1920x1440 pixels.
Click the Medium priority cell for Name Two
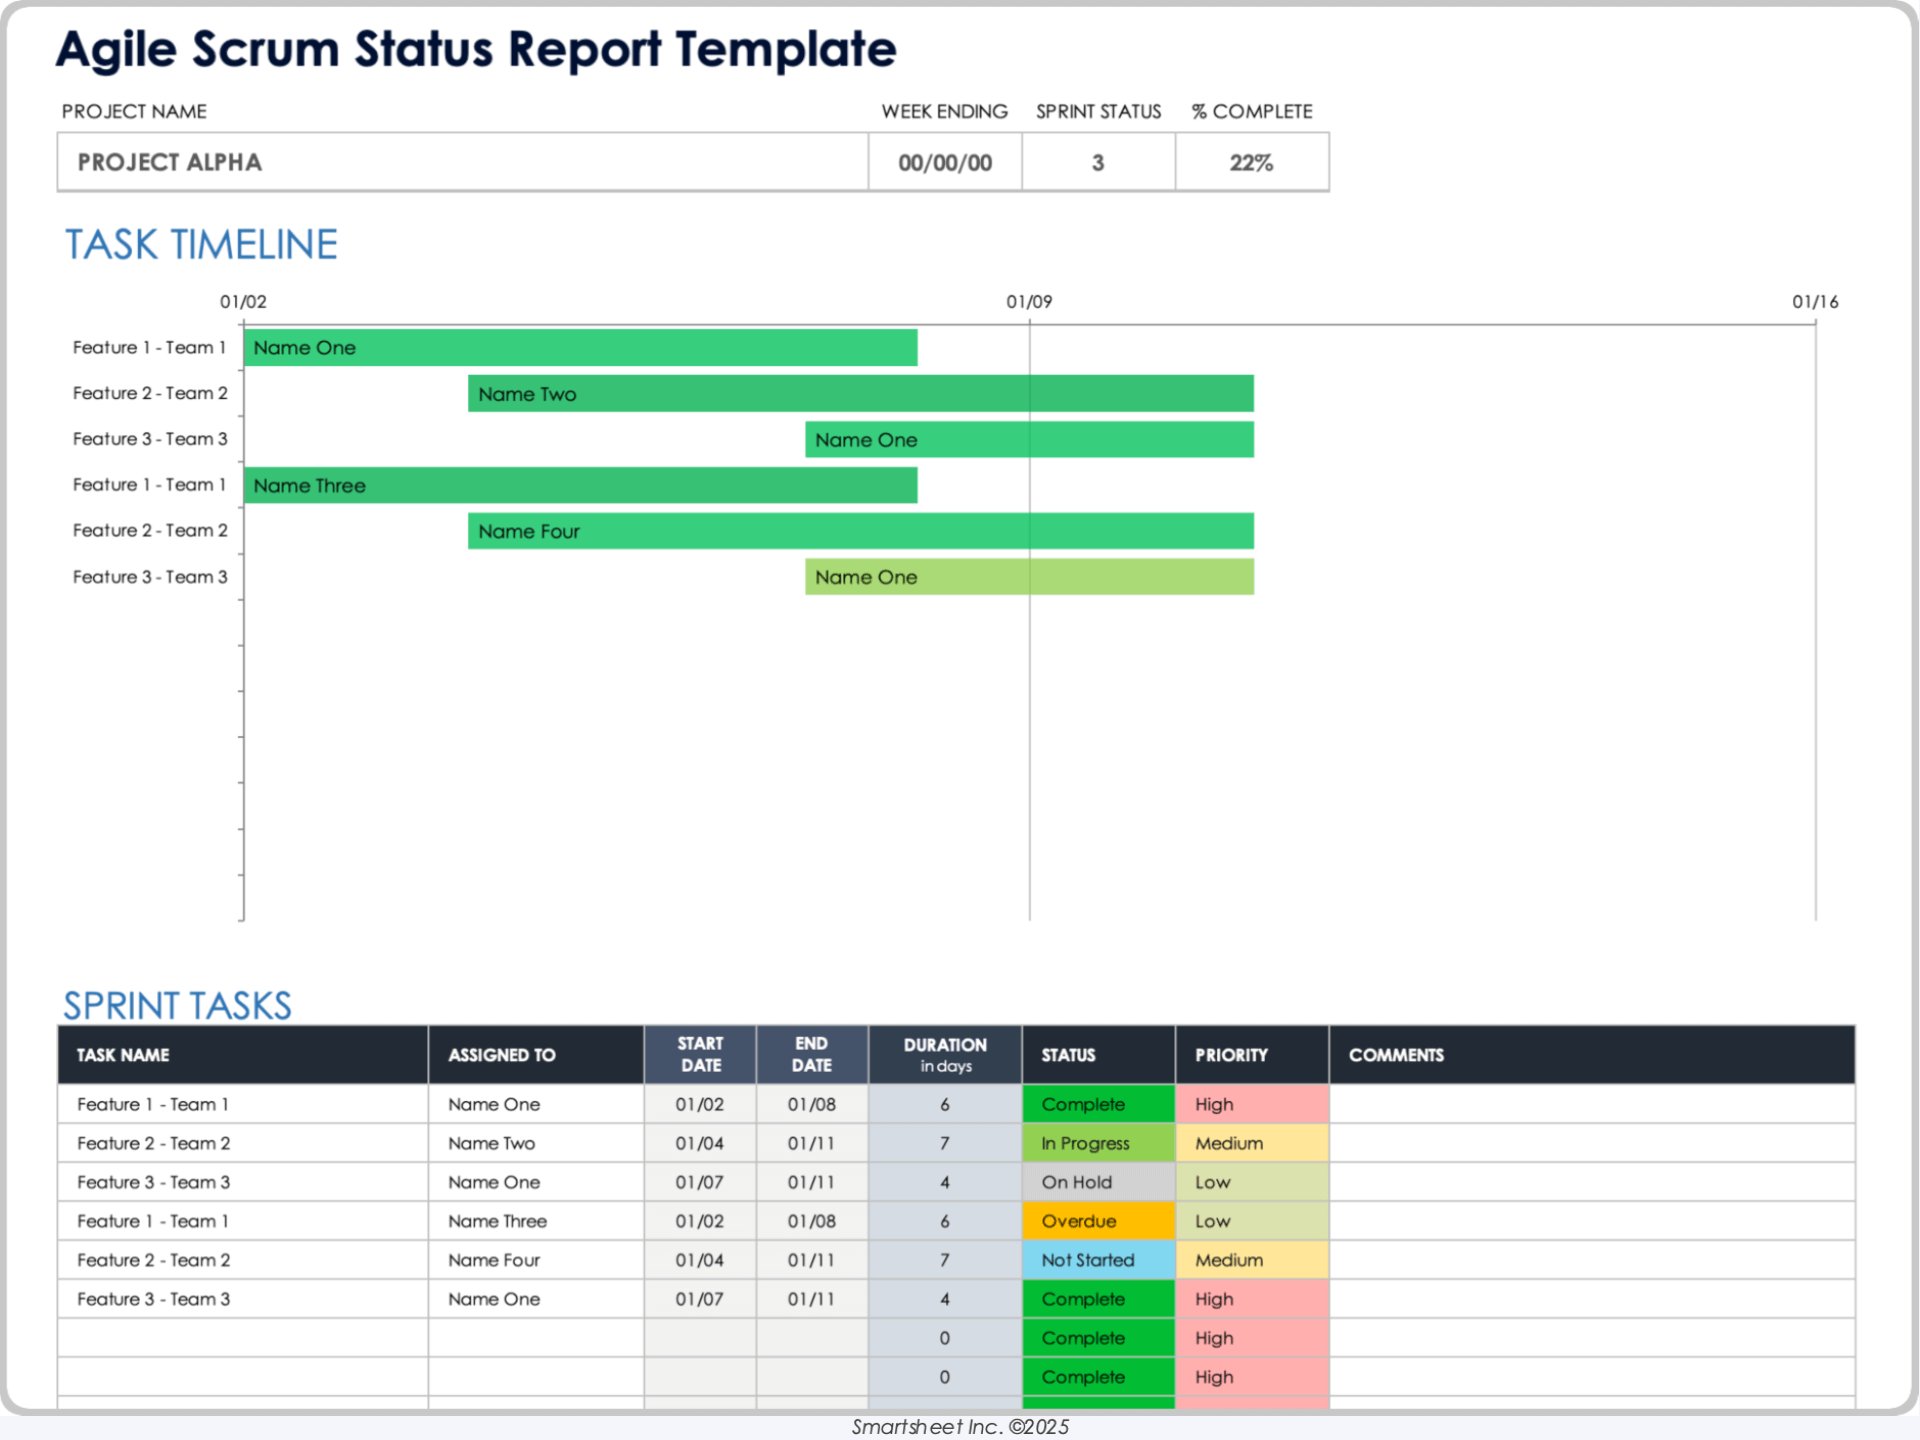[x=1251, y=1143]
